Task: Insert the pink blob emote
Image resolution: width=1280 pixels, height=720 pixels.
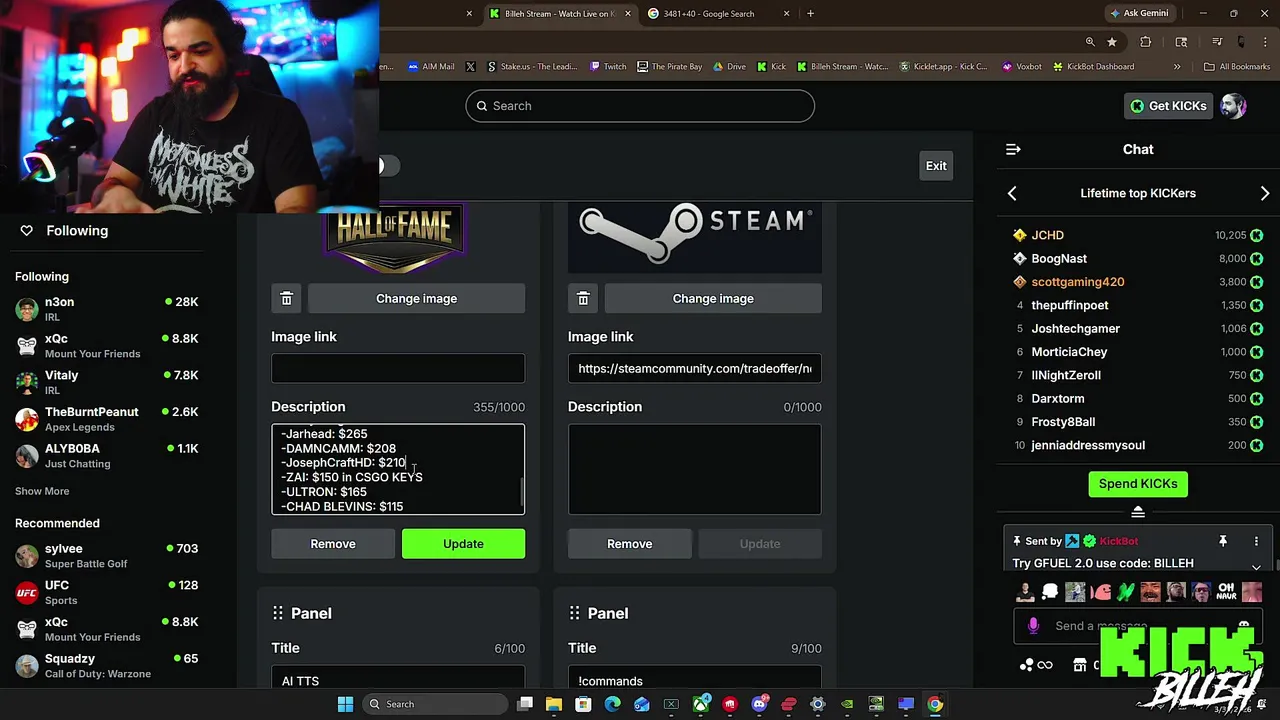Action: coord(1100,592)
